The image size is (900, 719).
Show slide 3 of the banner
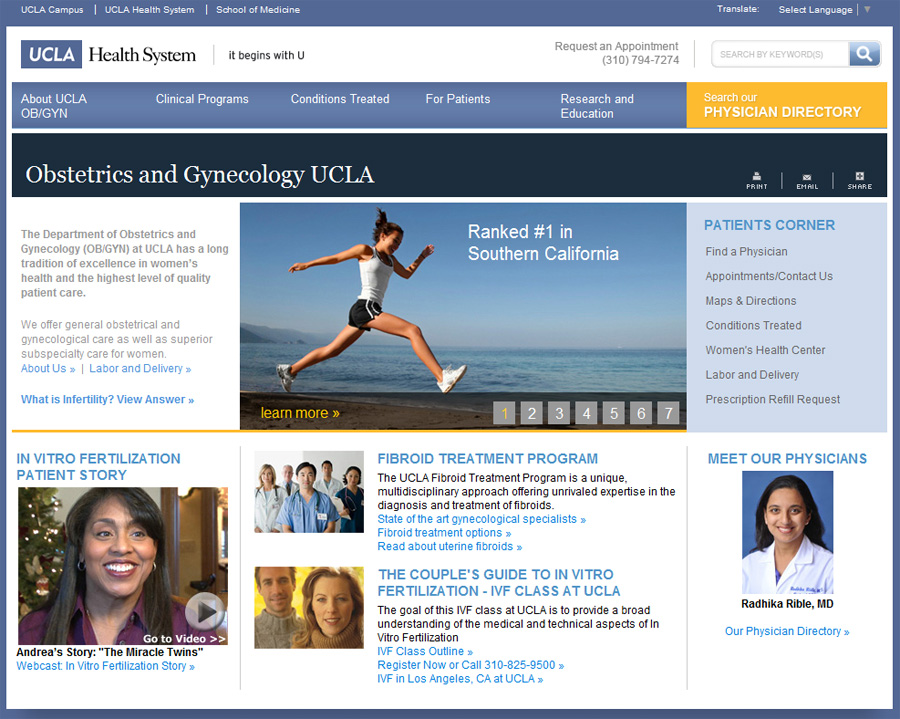[559, 413]
